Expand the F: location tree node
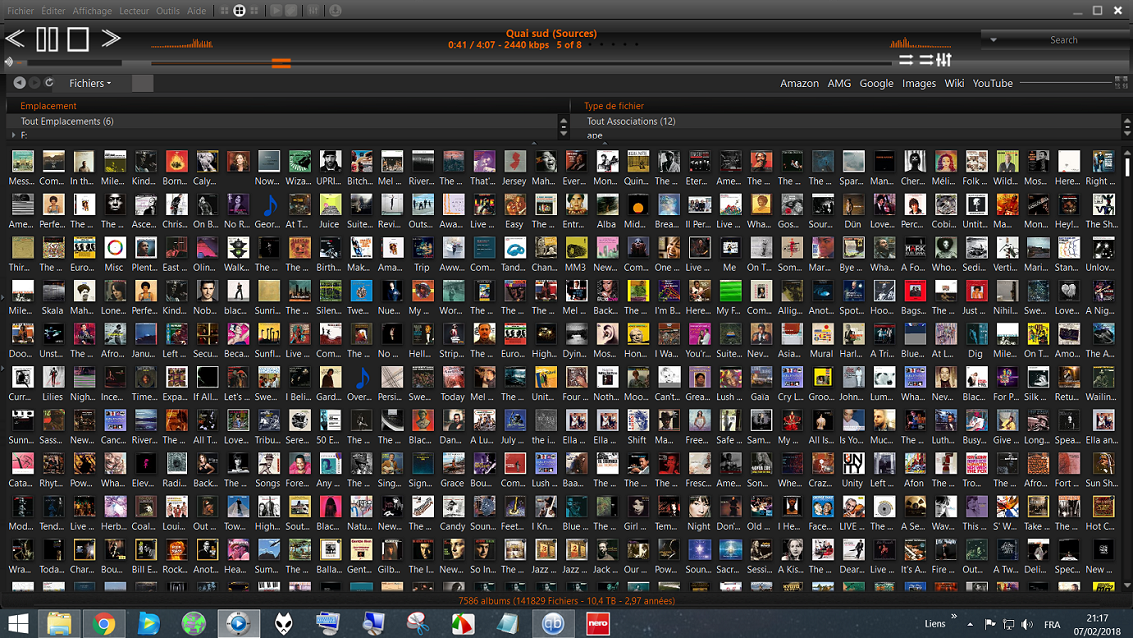This screenshot has width=1133, height=638. [x=13, y=135]
